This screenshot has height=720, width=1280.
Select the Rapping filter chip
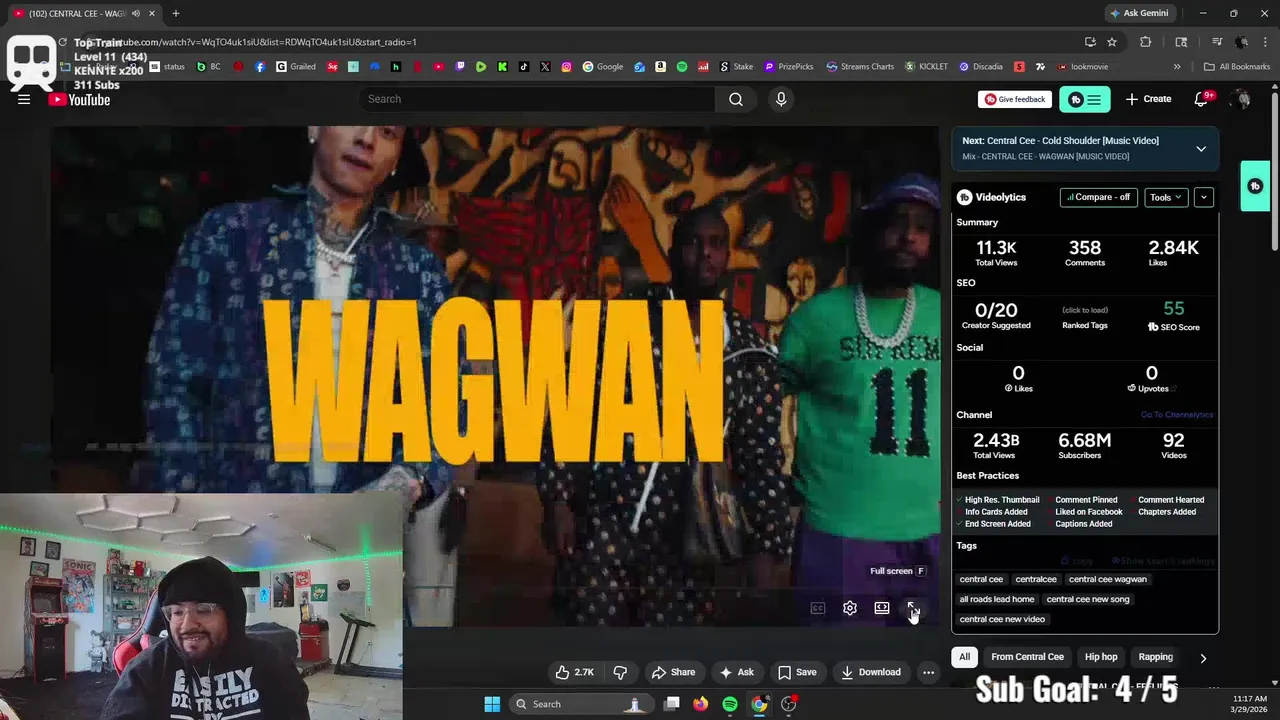(x=1155, y=657)
